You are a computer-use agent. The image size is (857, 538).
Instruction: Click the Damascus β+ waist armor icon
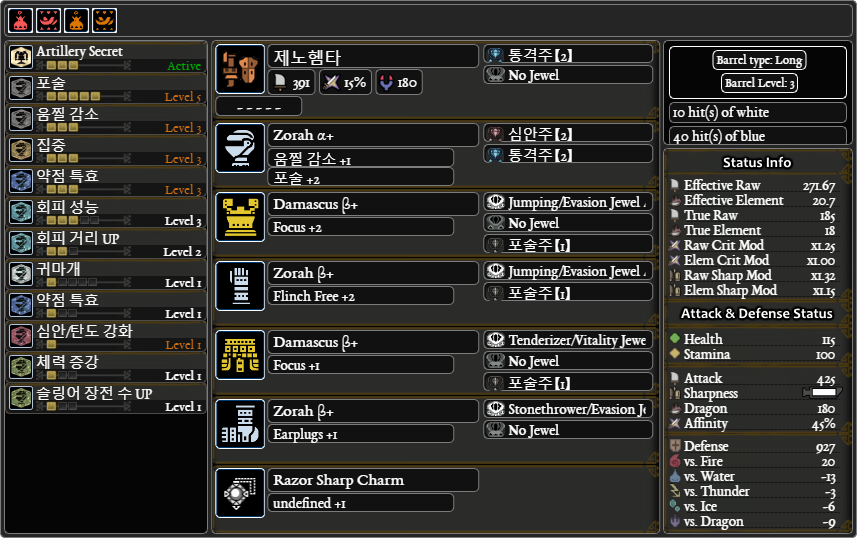(240, 355)
